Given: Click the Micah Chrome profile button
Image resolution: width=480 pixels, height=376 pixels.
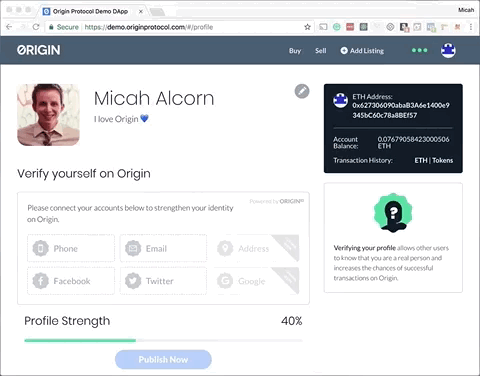Looking at the screenshot, I should click(x=466, y=10).
